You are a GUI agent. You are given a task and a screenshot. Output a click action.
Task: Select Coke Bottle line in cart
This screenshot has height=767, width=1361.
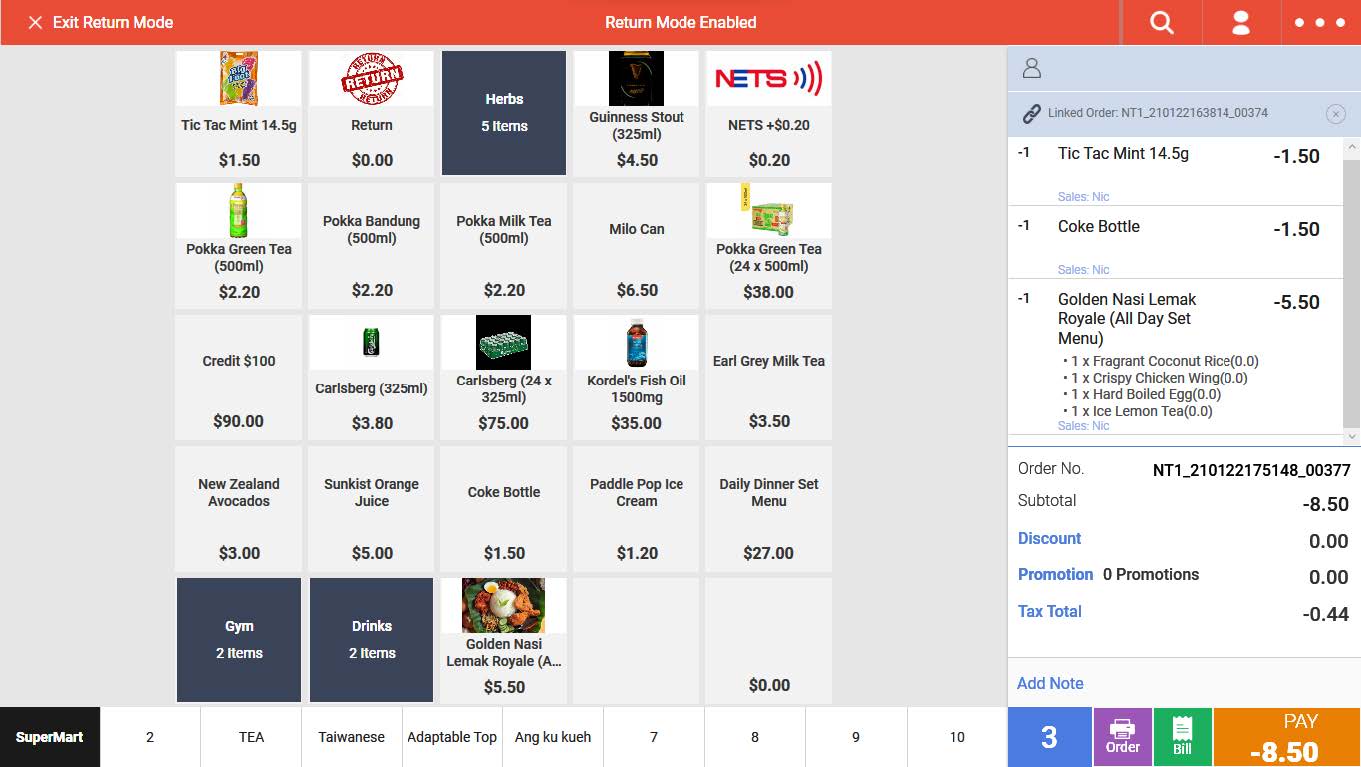1175,242
